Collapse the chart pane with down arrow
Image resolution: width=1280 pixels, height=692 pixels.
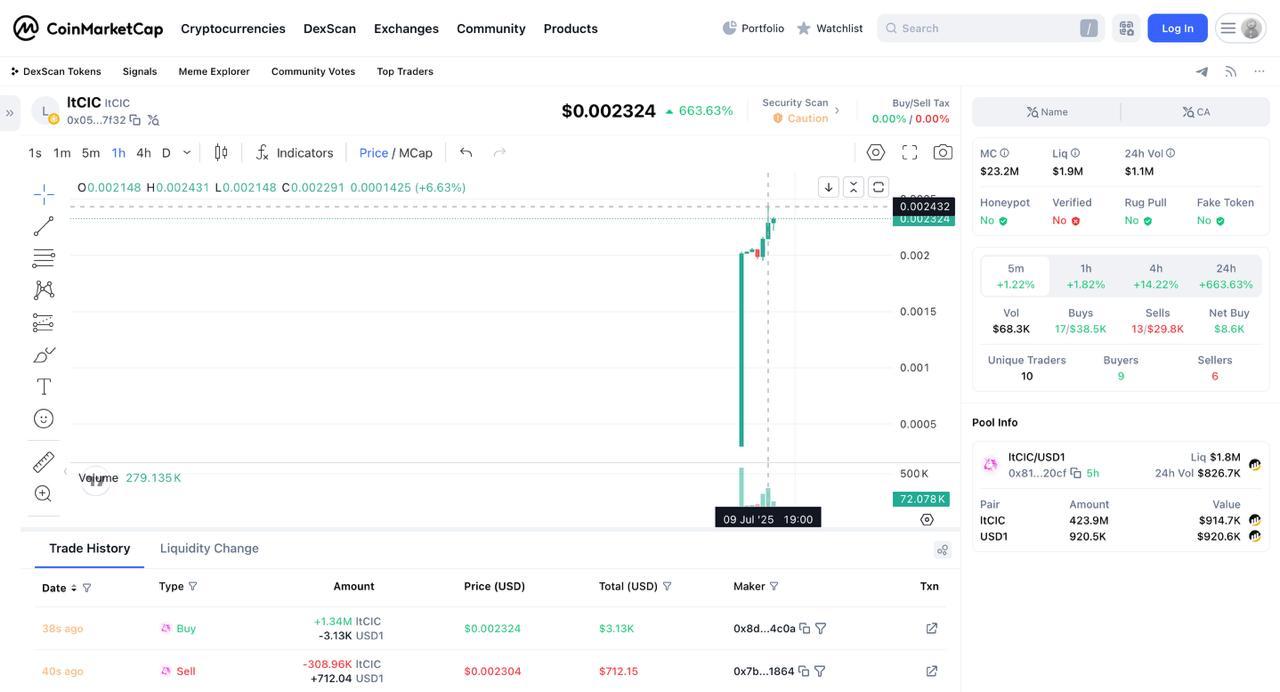828,187
